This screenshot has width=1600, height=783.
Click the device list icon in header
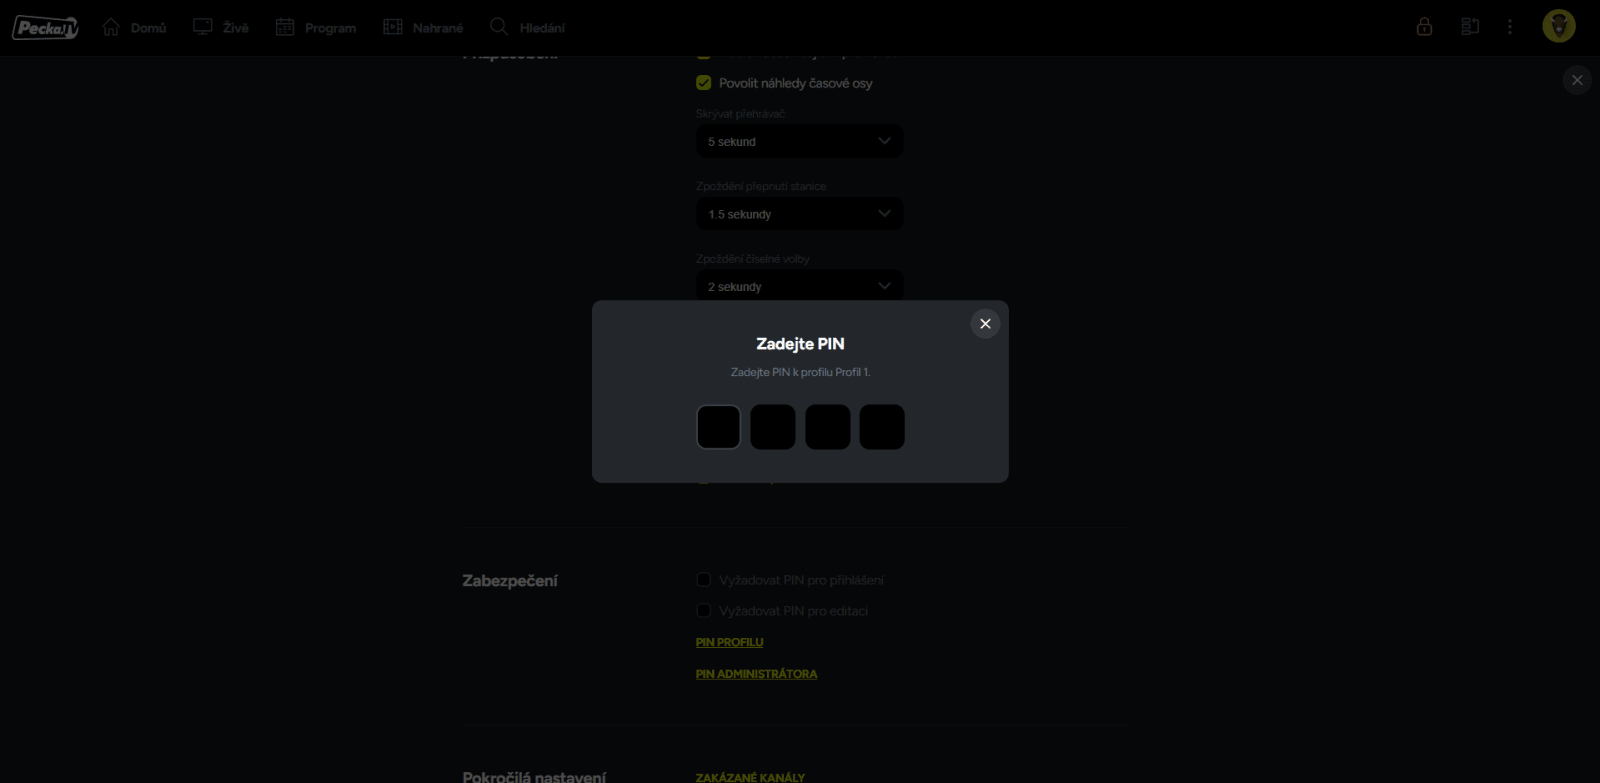pos(1470,27)
